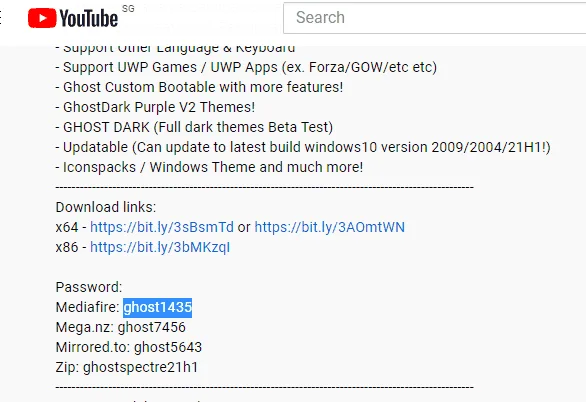This screenshot has width=586, height=402.
Task: Click the Zip: ghostspectre21h1 line
Action: tap(127, 367)
